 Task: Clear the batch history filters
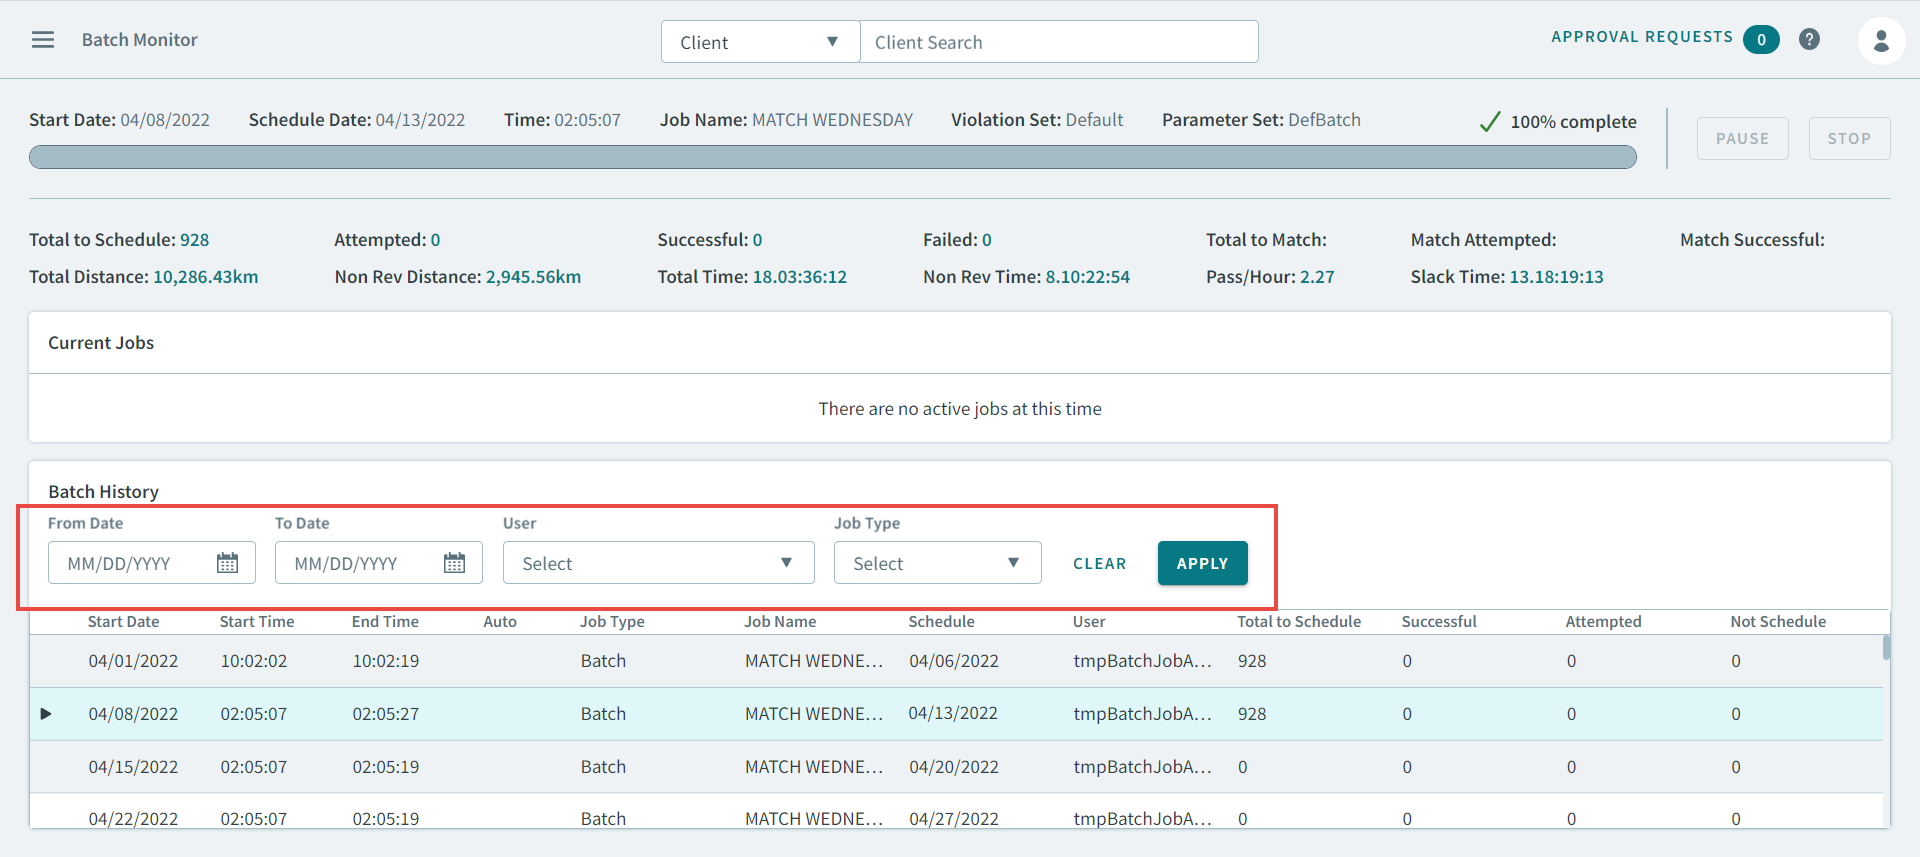click(1099, 564)
